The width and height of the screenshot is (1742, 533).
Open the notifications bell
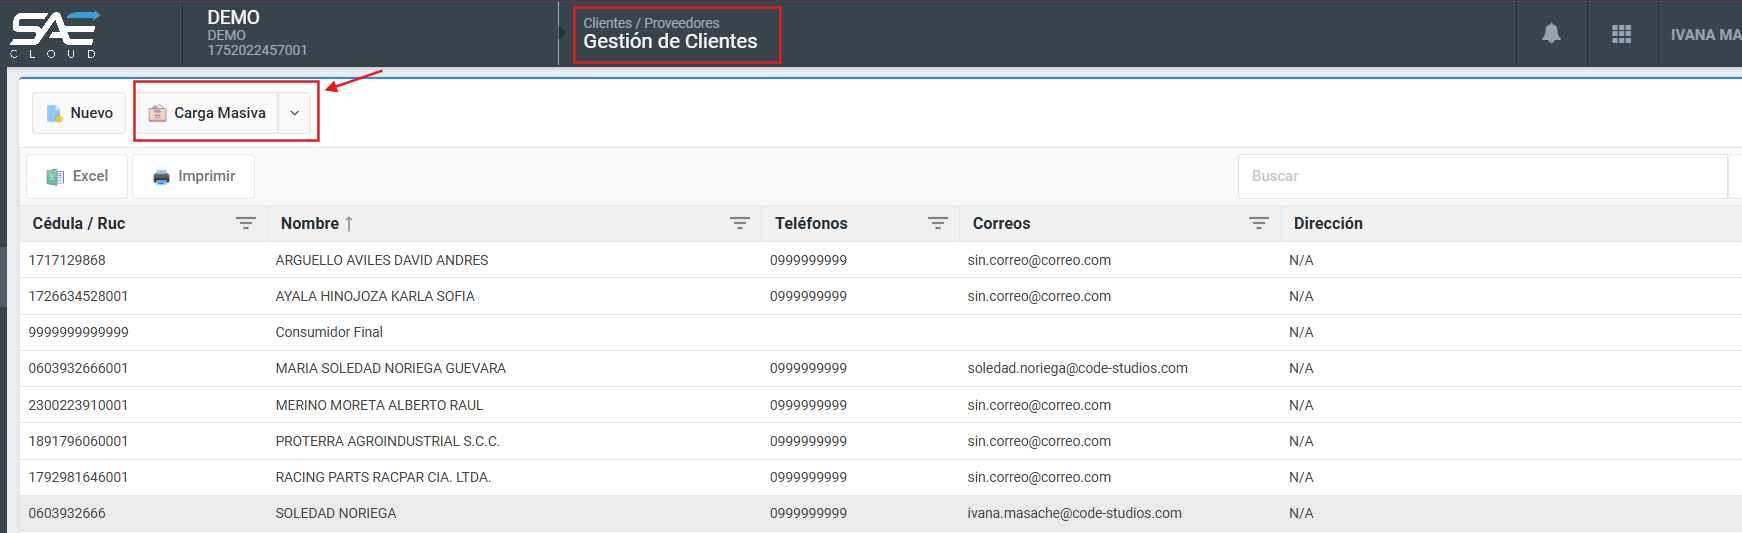(x=1551, y=34)
